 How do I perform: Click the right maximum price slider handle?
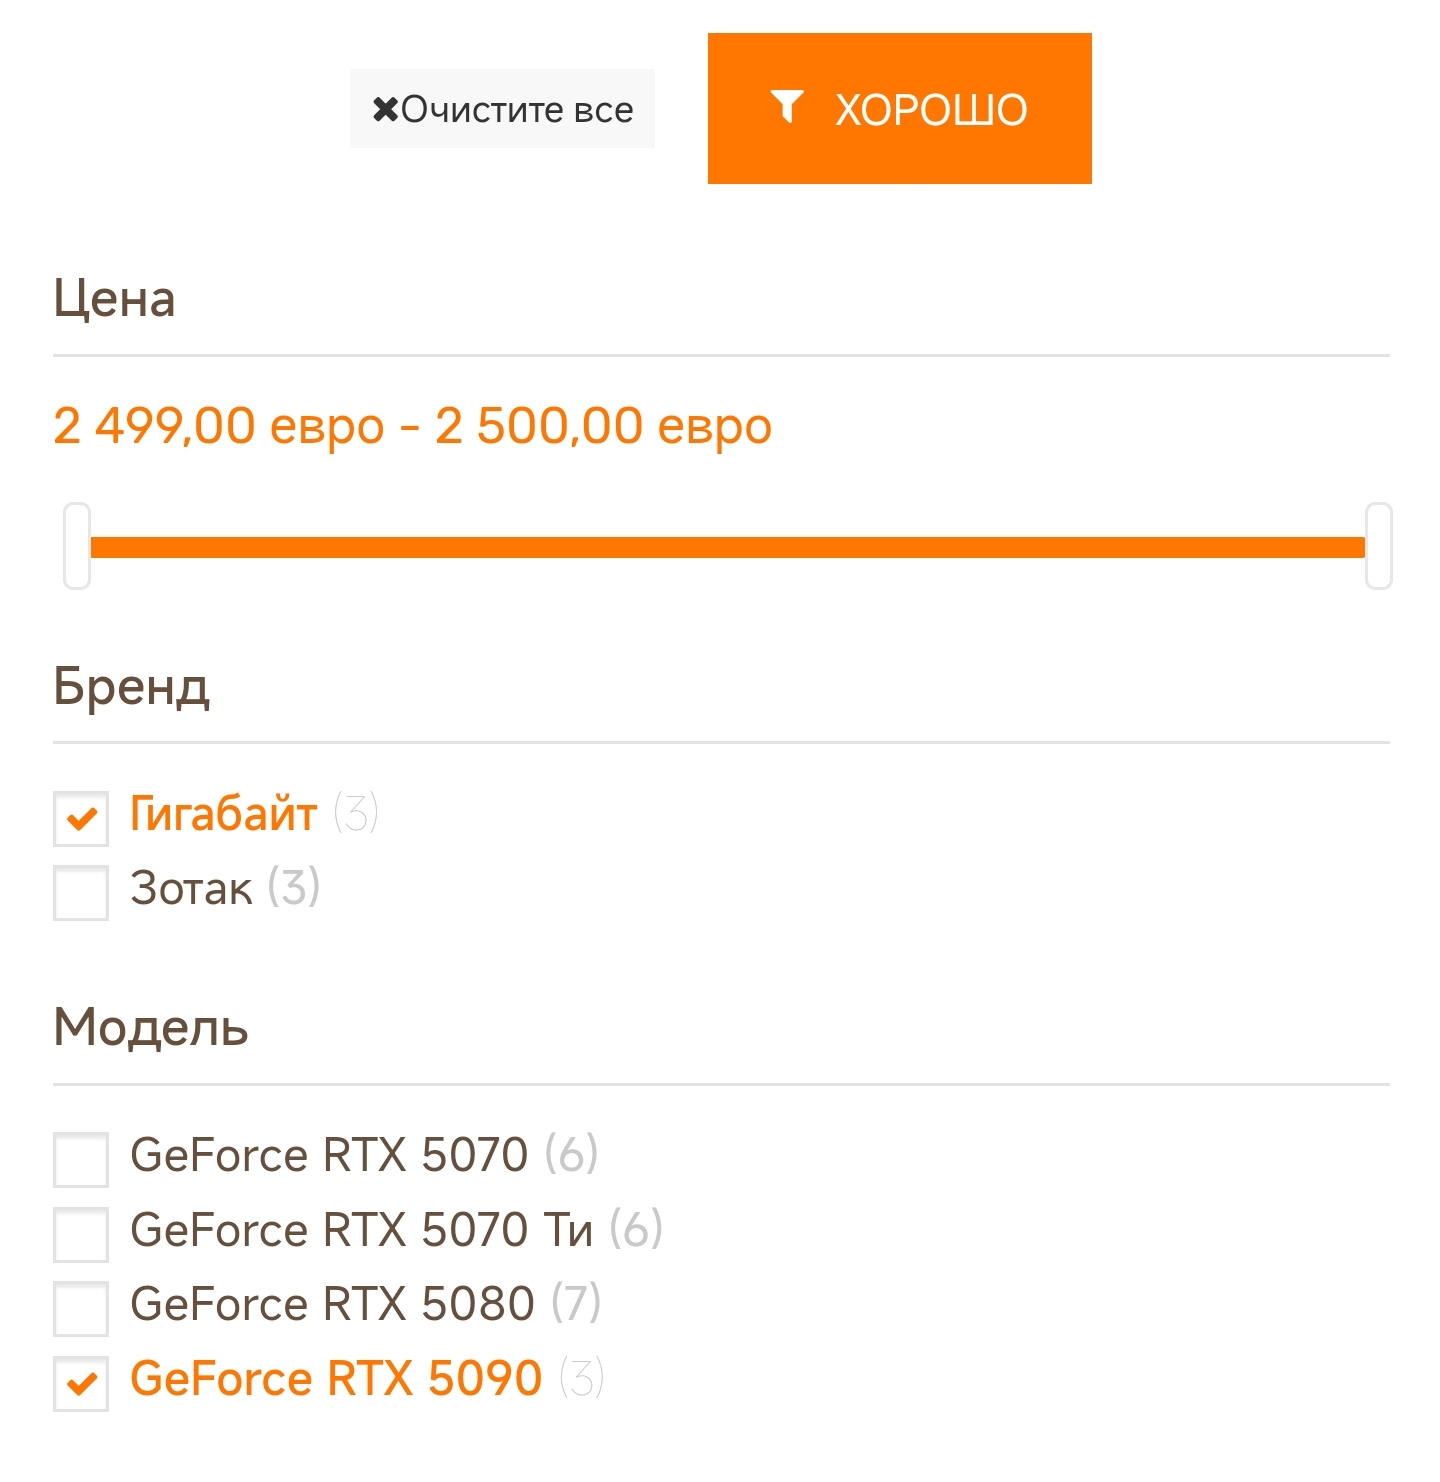(1378, 546)
